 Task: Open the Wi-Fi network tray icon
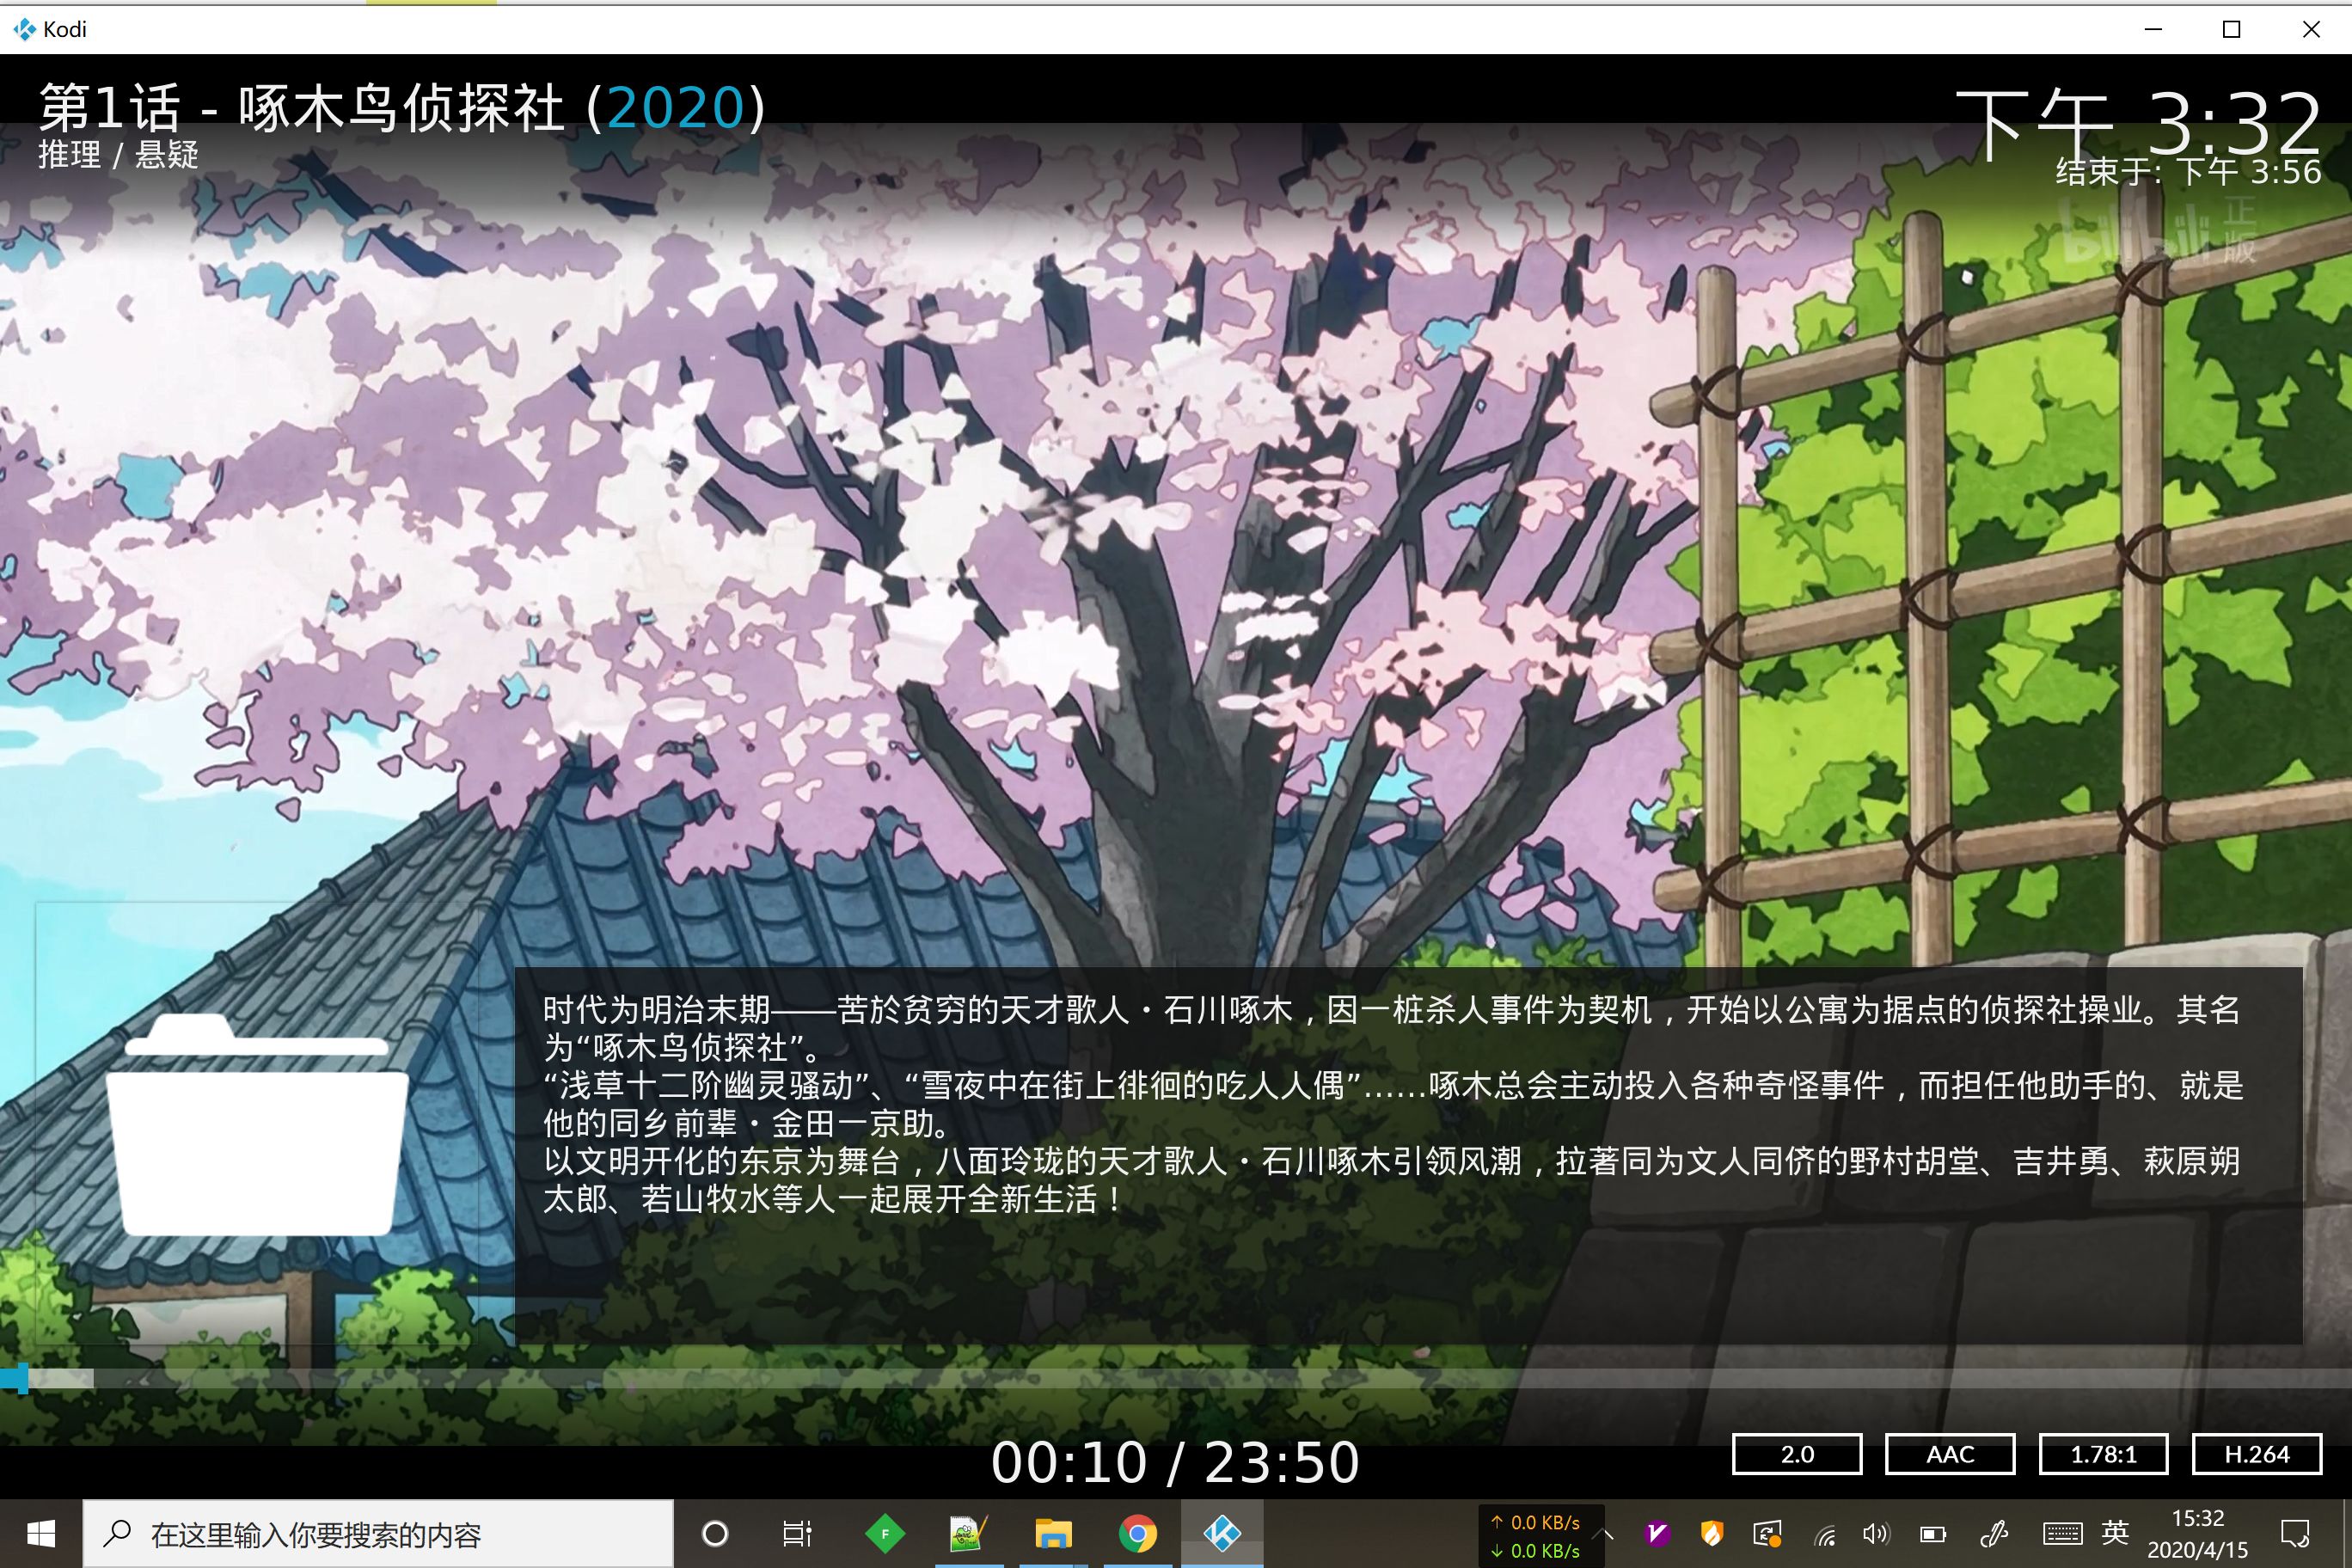(x=1825, y=1535)
